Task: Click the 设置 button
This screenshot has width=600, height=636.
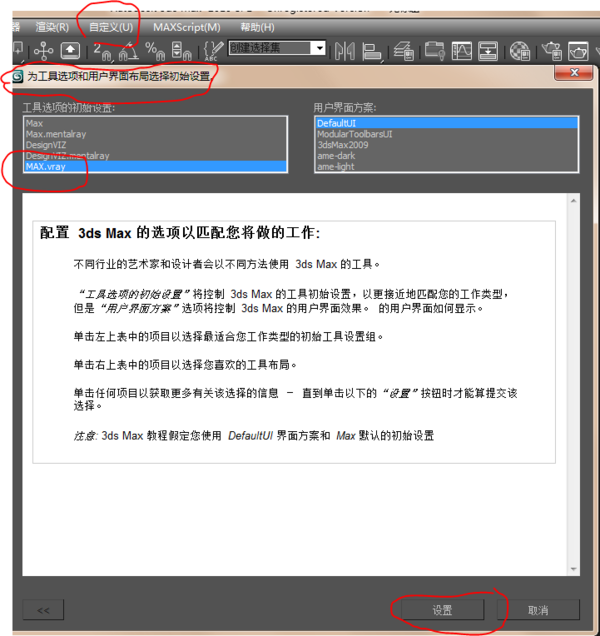Action: (x=443, y=610)
